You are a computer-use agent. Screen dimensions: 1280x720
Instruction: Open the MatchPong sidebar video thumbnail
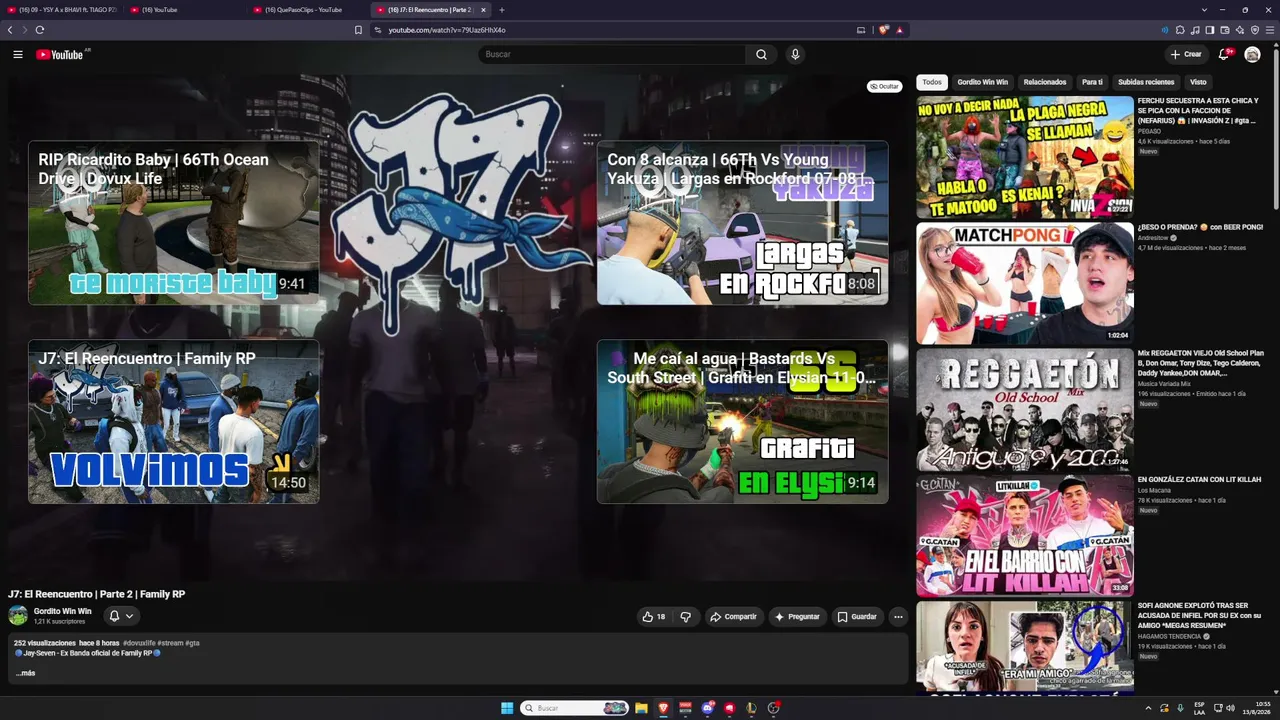click(1025, 283)
